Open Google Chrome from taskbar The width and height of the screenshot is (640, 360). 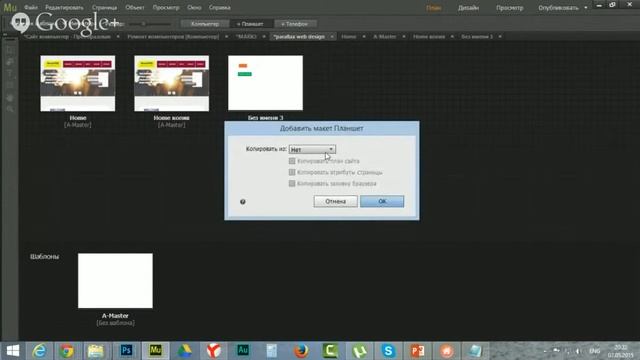point(67,351)
